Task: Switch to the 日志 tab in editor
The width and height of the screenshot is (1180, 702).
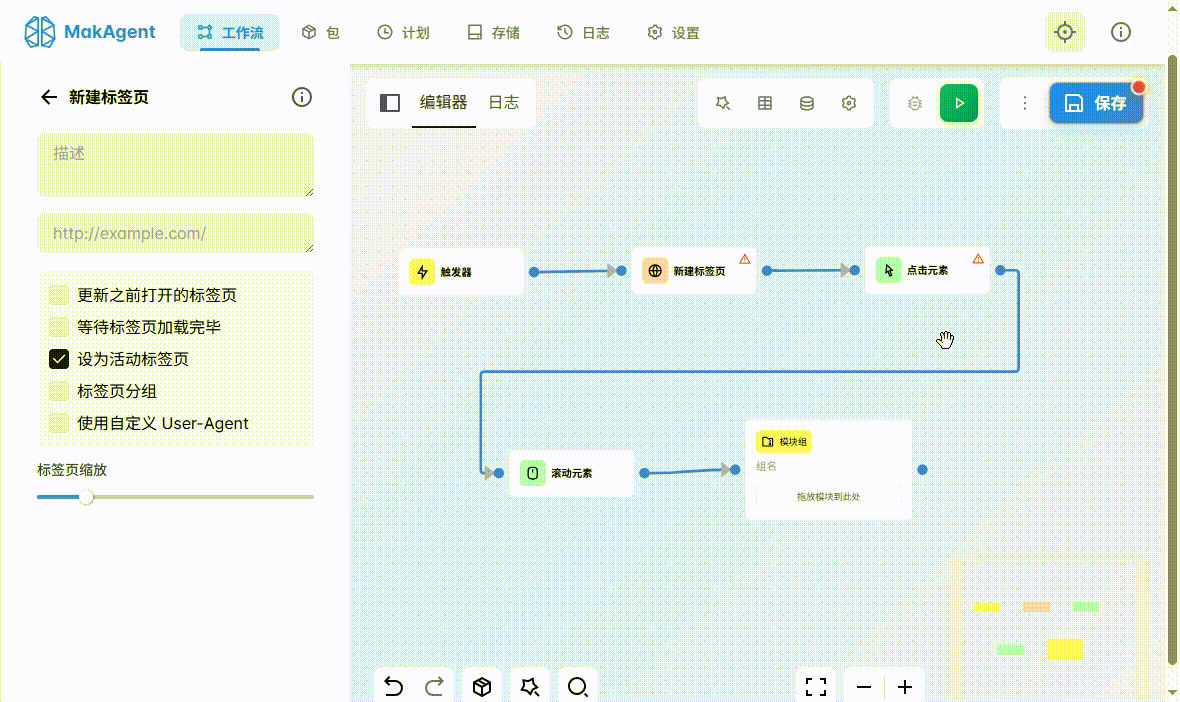Action: (x=503, y=102)
